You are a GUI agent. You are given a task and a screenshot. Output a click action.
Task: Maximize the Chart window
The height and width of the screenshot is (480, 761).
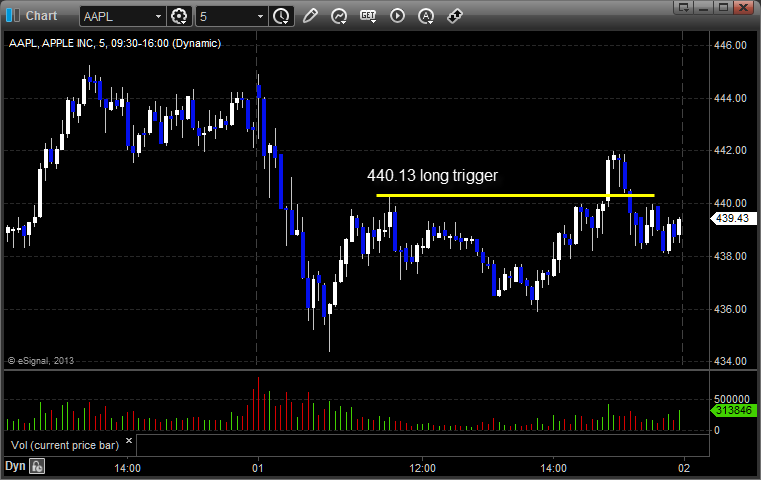[723, 7]
